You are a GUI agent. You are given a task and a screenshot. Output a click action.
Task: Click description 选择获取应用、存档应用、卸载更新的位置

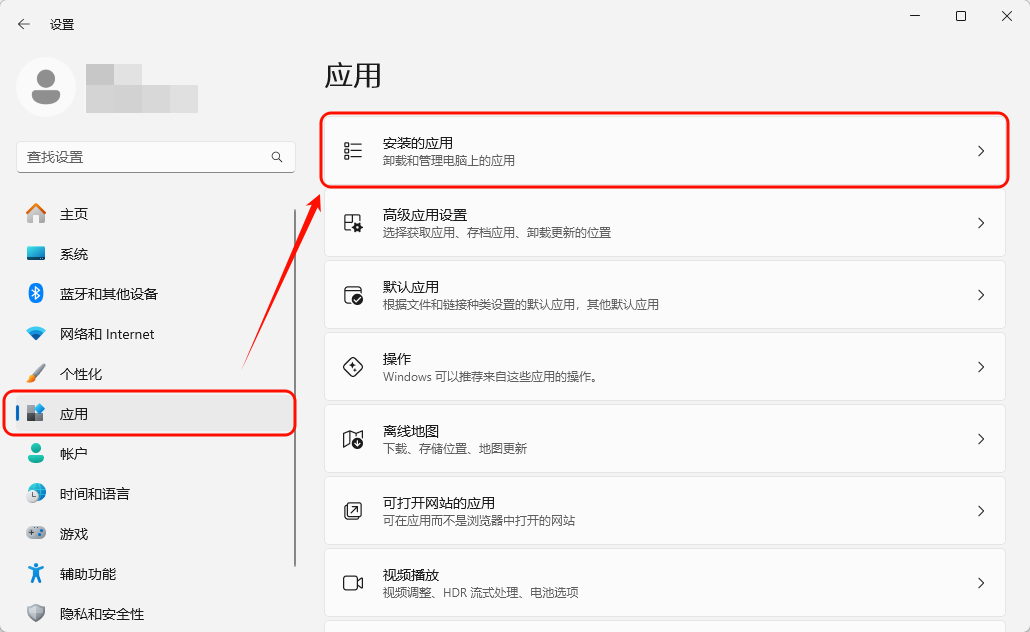pyautogui.click(x=497, y=233)
